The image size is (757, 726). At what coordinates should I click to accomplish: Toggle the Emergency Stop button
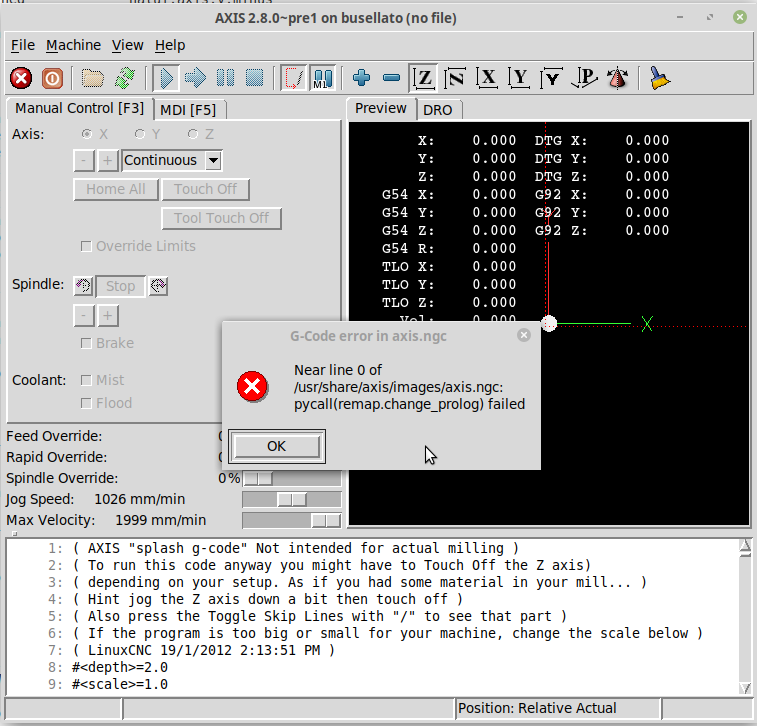click(21, 78)
